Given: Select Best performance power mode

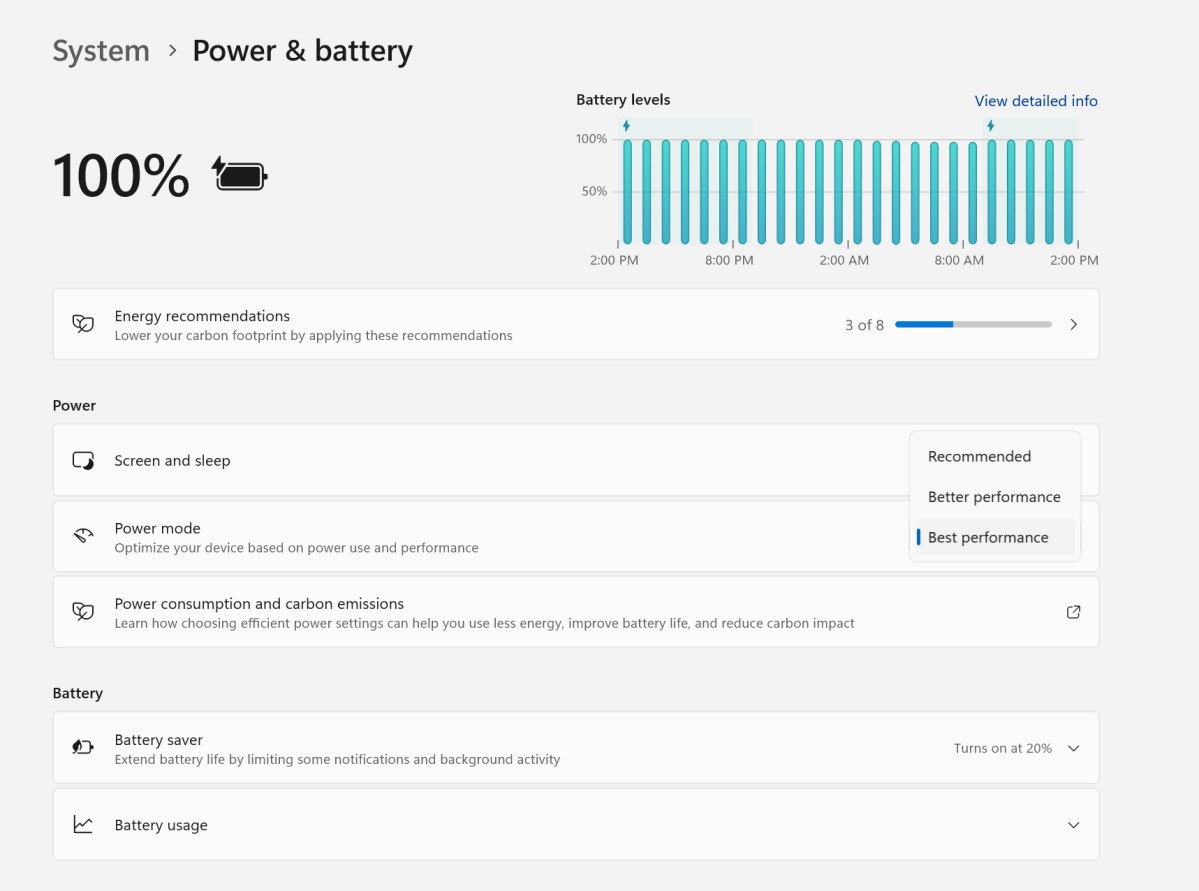Looking at the screenshot, I should click(988, 537).
